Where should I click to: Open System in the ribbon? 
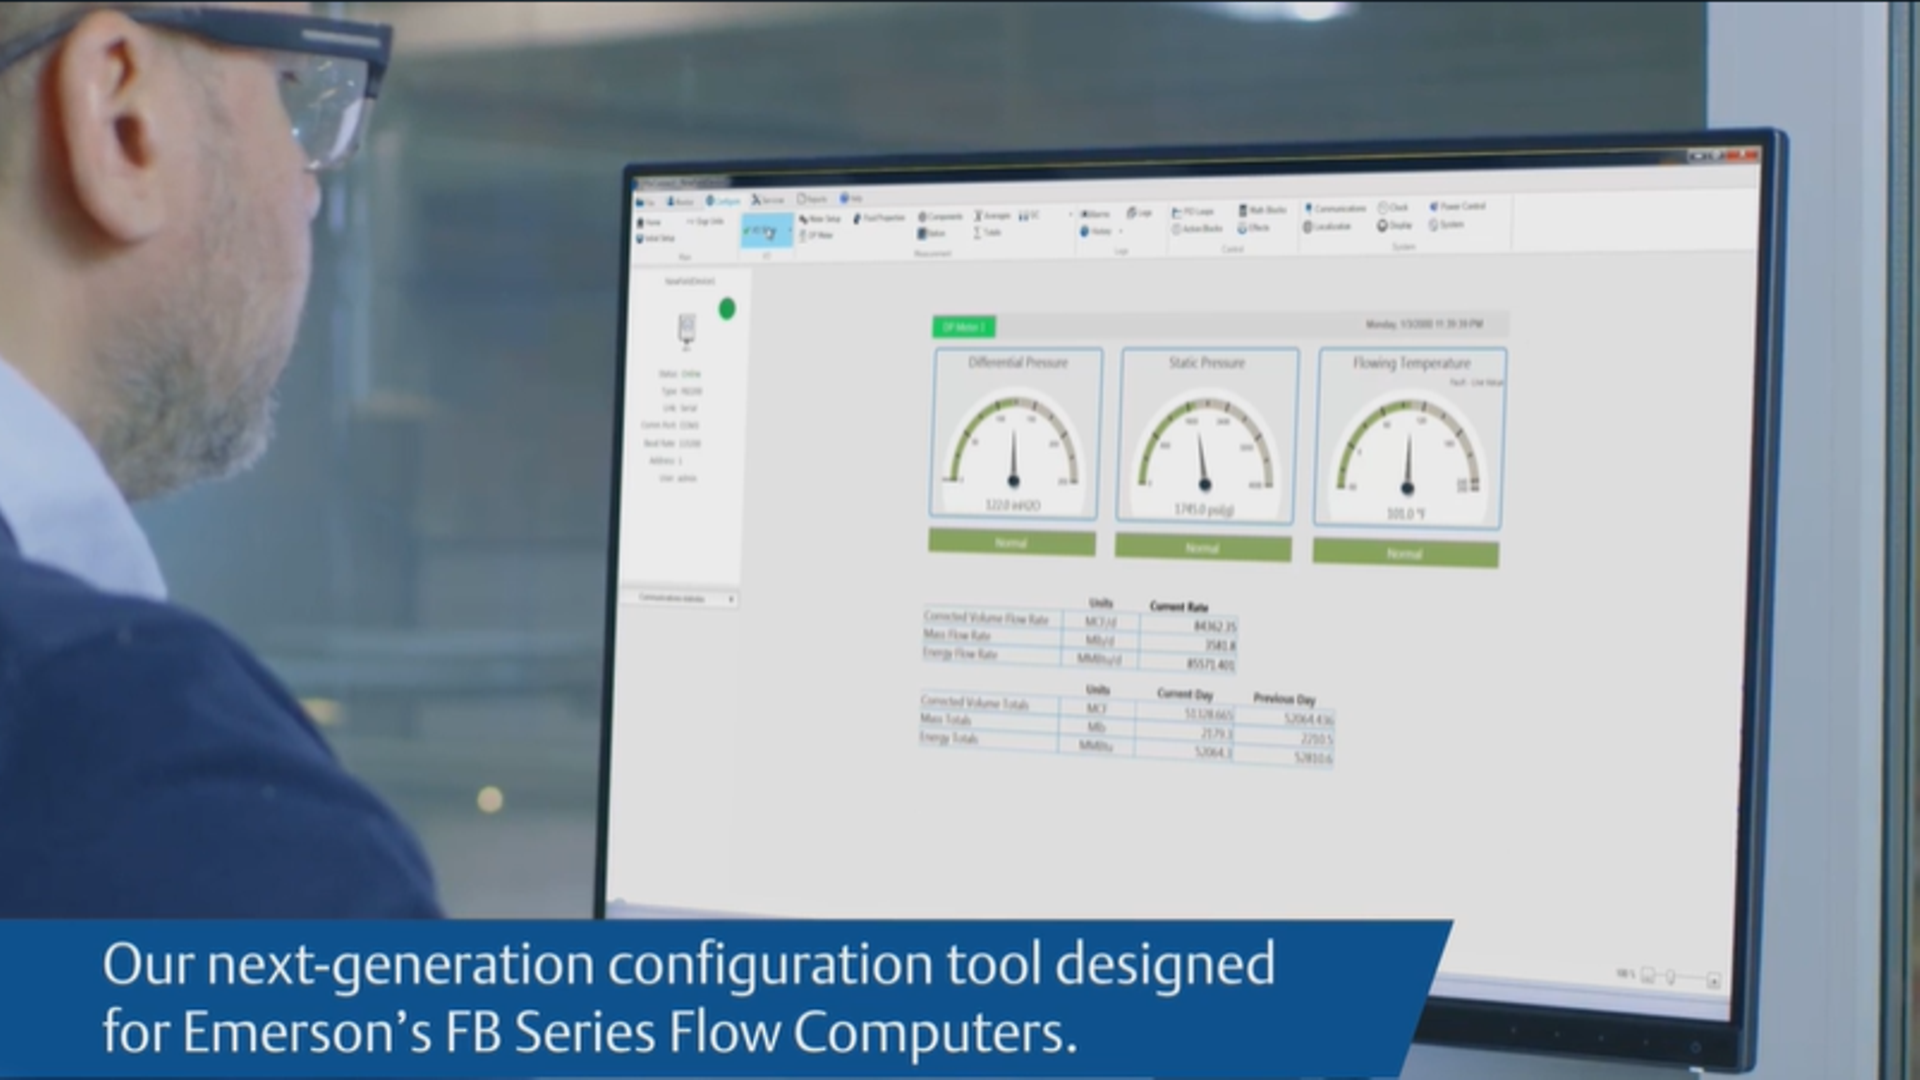1446,224
